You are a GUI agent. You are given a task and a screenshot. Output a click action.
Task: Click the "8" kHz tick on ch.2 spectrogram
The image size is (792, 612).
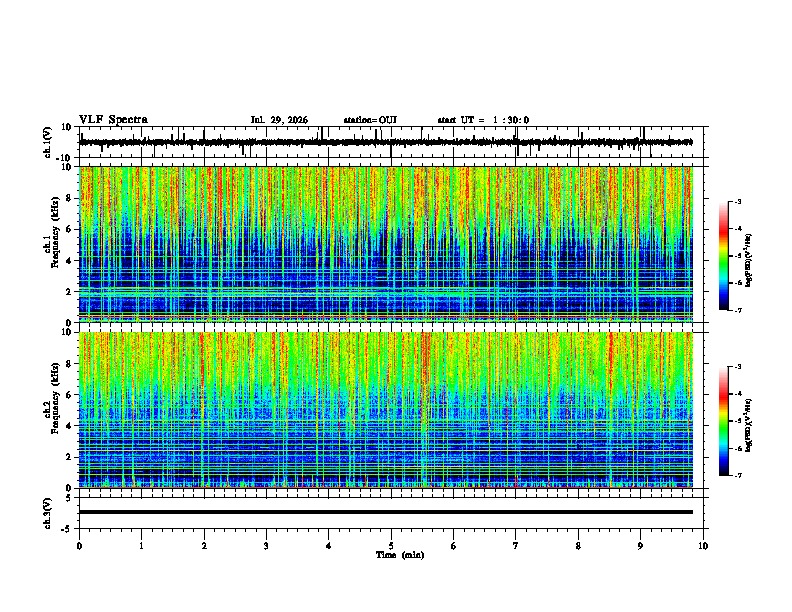[x=69, y=364]
